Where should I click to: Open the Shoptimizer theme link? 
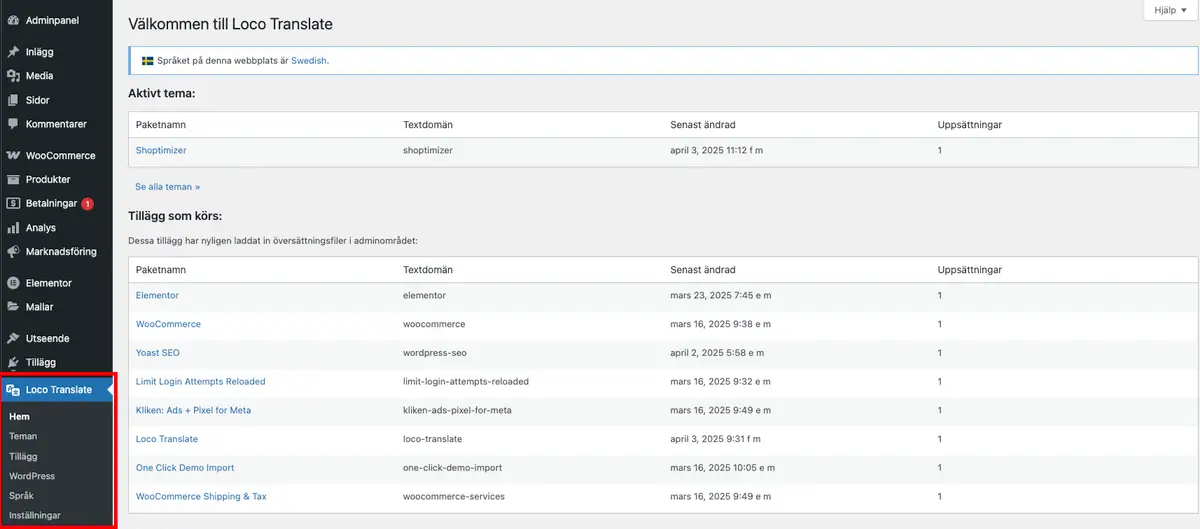(x=161, y=150)
